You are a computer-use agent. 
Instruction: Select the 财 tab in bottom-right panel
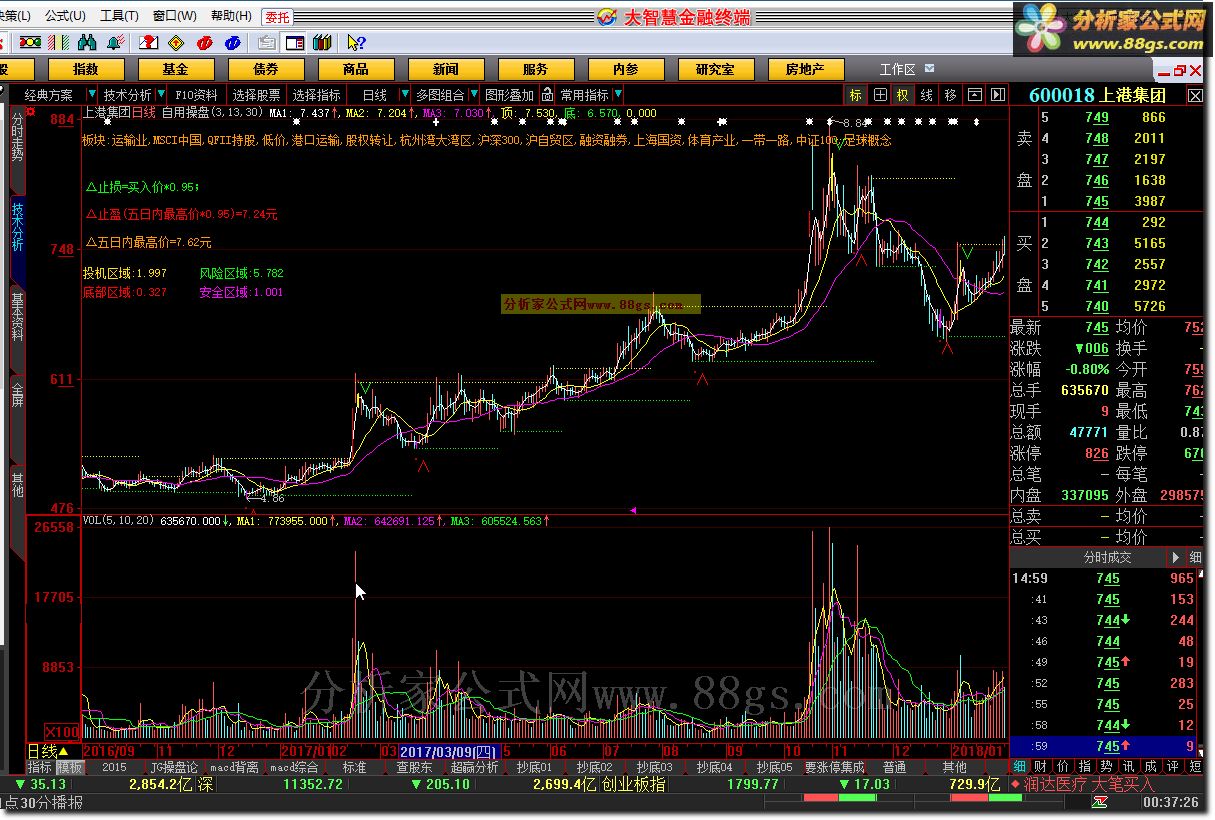pyautogui.click(x=1041, y=766)
